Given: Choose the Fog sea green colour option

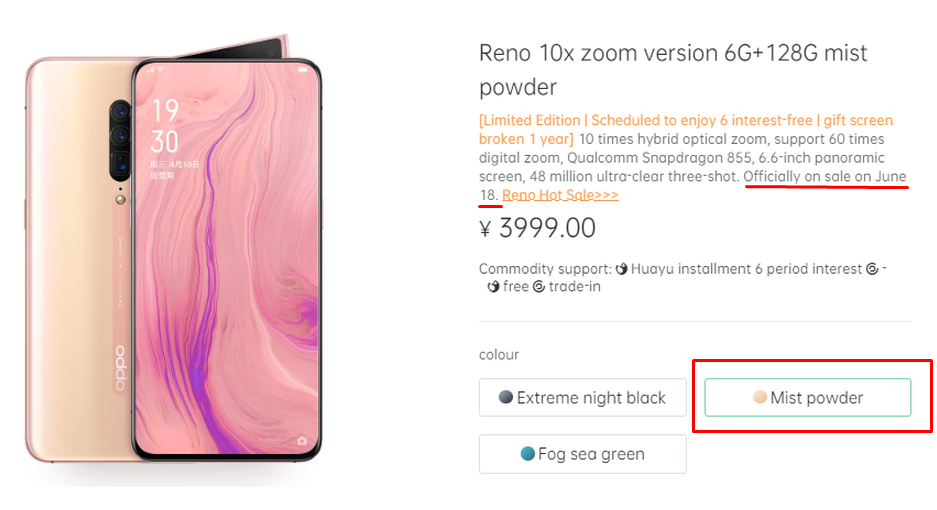Looking at the screenshot, I should click(582, 453).
